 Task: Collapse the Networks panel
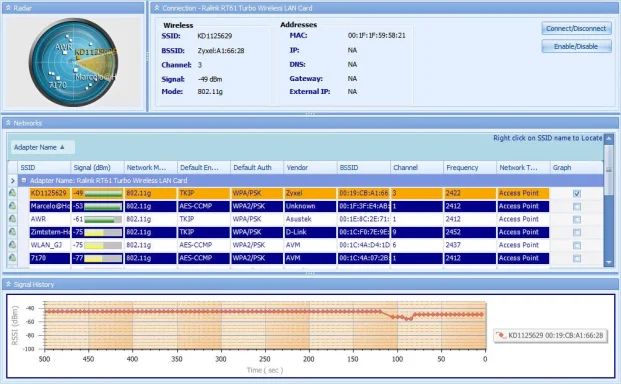[x=8, y=123]
